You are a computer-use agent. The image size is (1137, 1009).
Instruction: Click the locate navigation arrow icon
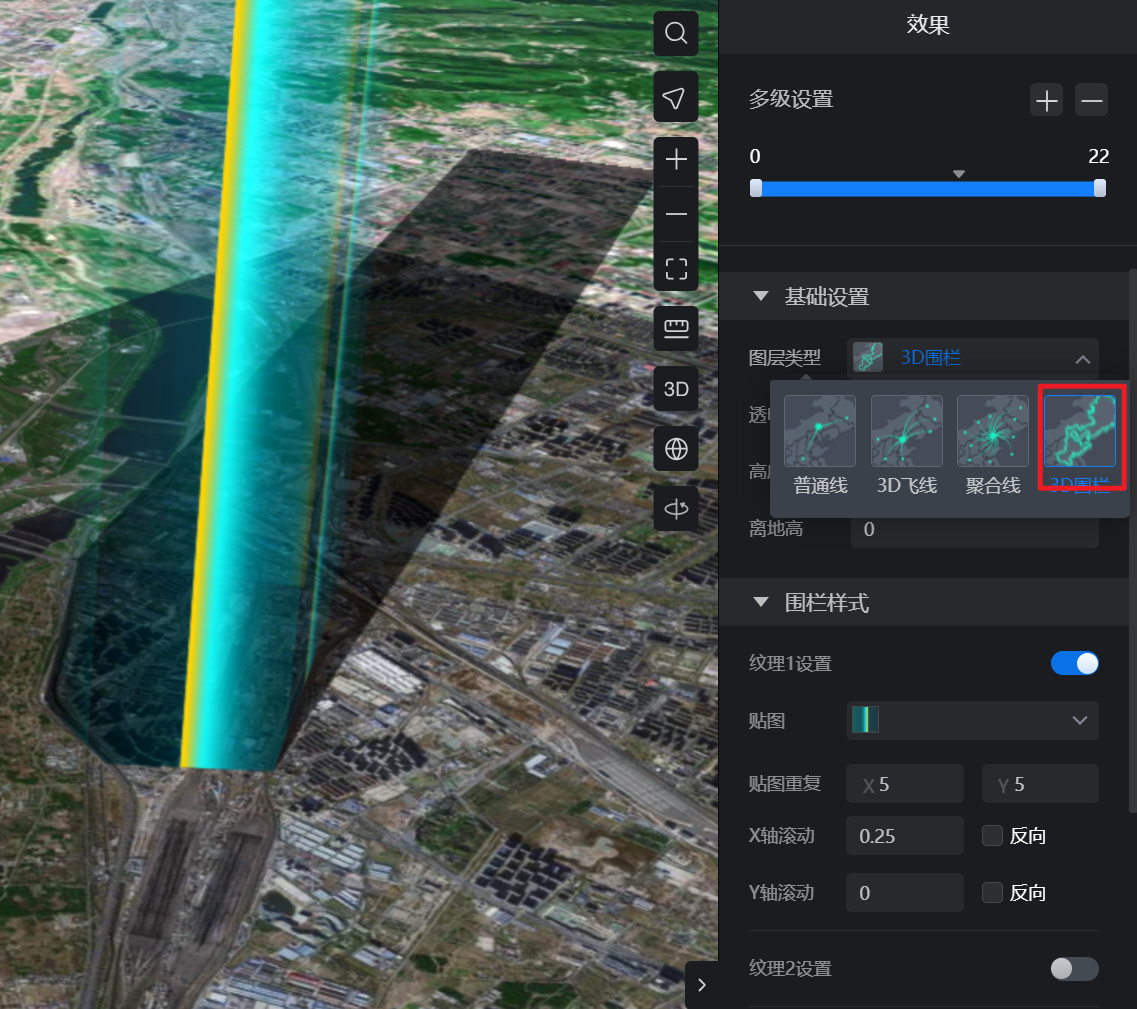676,97
